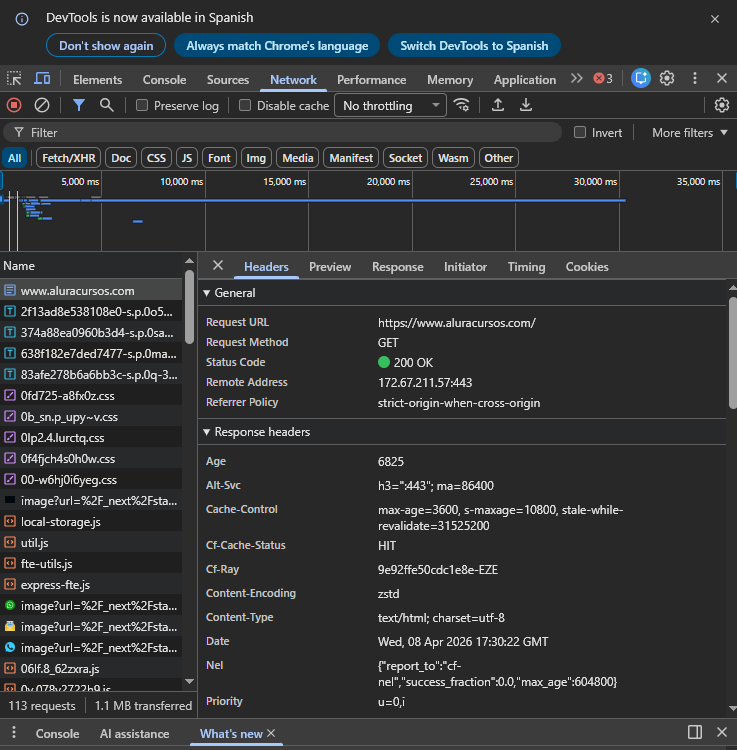Tick the Invert filter checkbox
Screen dimensions: 737x750
pos(580,132)
